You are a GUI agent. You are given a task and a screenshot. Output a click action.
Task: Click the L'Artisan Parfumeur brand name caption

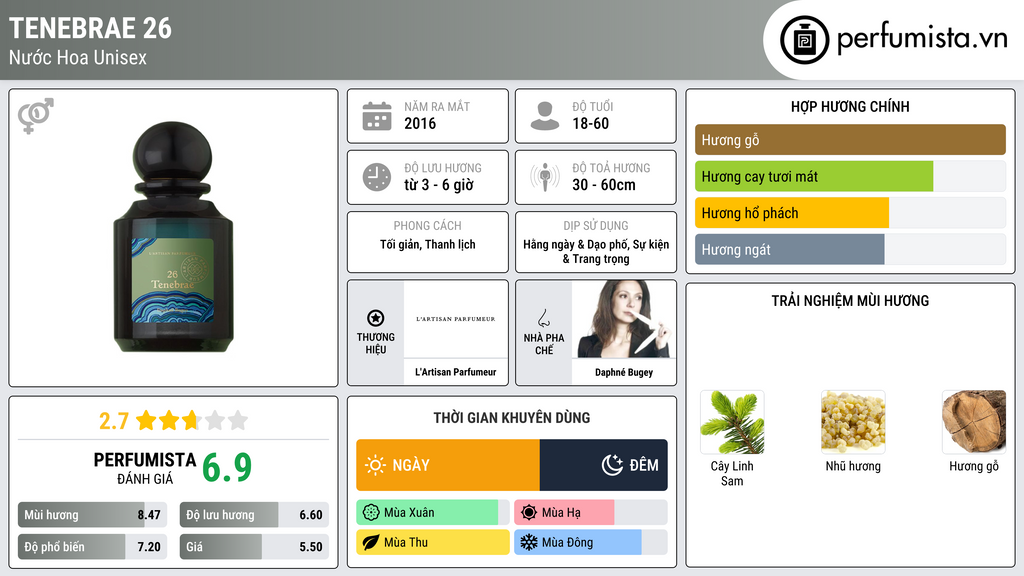[x=456, y=372]
